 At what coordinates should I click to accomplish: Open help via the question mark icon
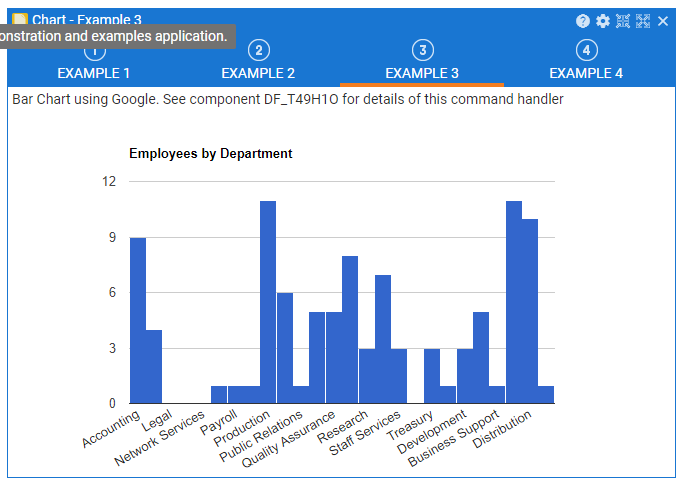[583, 21]
